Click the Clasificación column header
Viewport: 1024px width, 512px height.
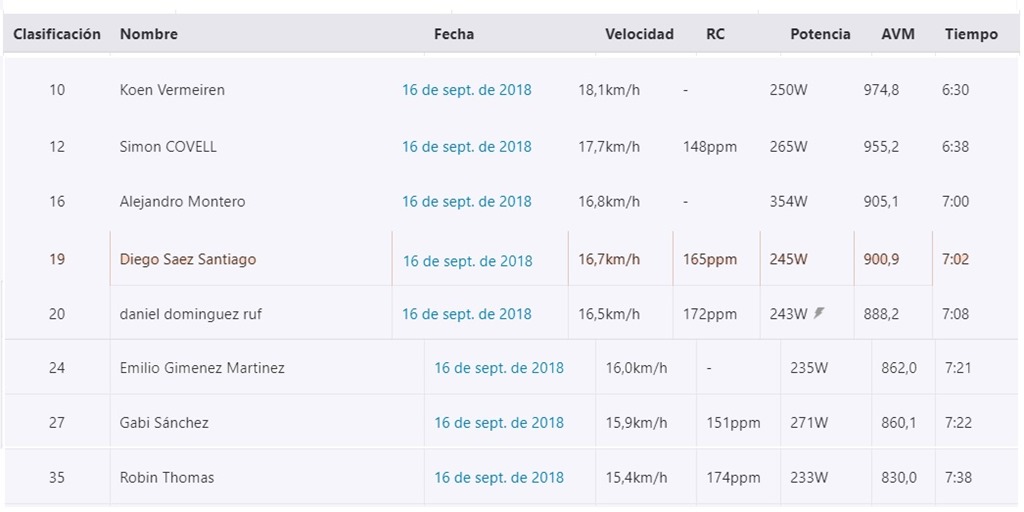point(57,34)
